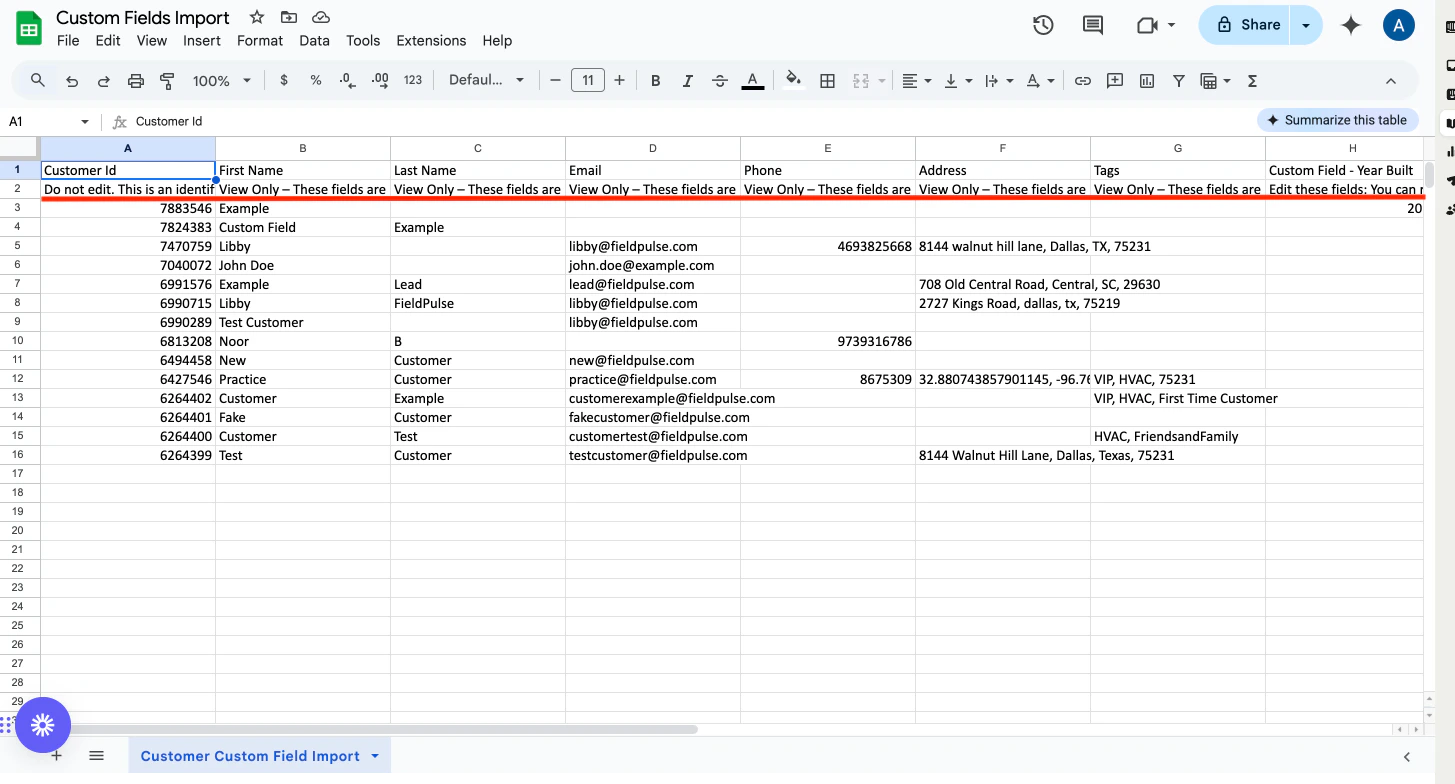1455x784 pixels.
Task: Decrease font size with minus button
Action: (555, 81)
